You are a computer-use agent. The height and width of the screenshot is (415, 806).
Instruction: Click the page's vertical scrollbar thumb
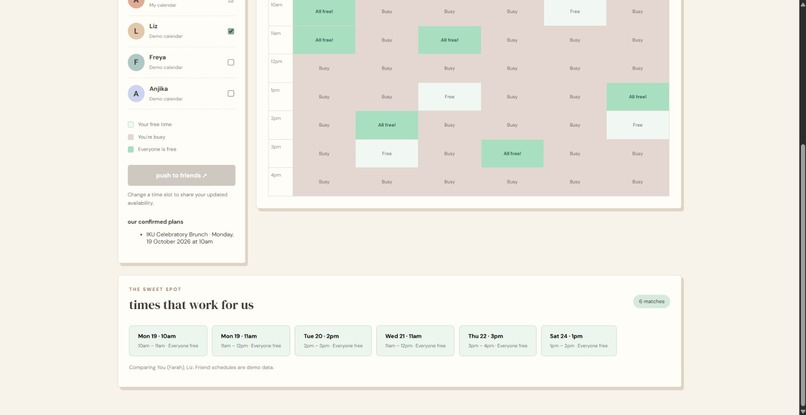pyautogui.click(x=802, y=277)
